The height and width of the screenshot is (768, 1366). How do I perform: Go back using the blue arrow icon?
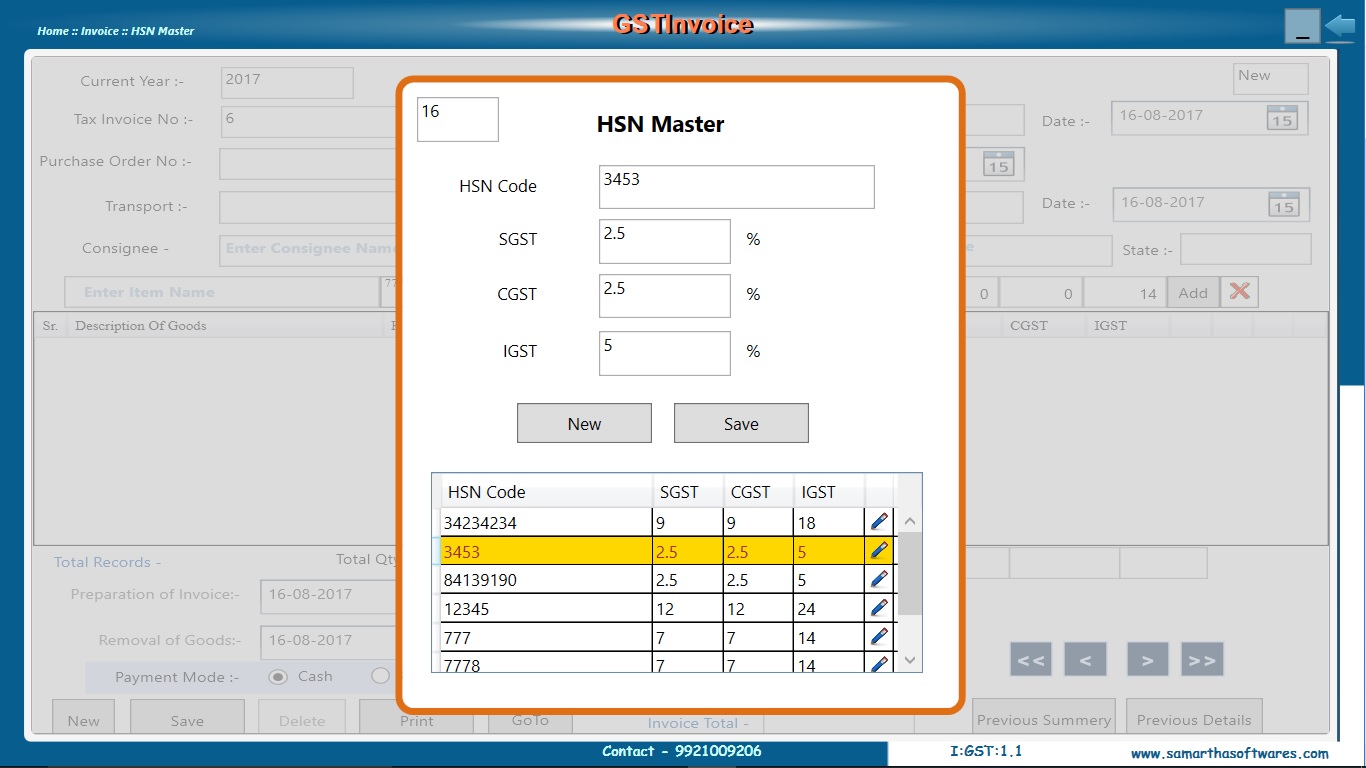[1340, 26]
